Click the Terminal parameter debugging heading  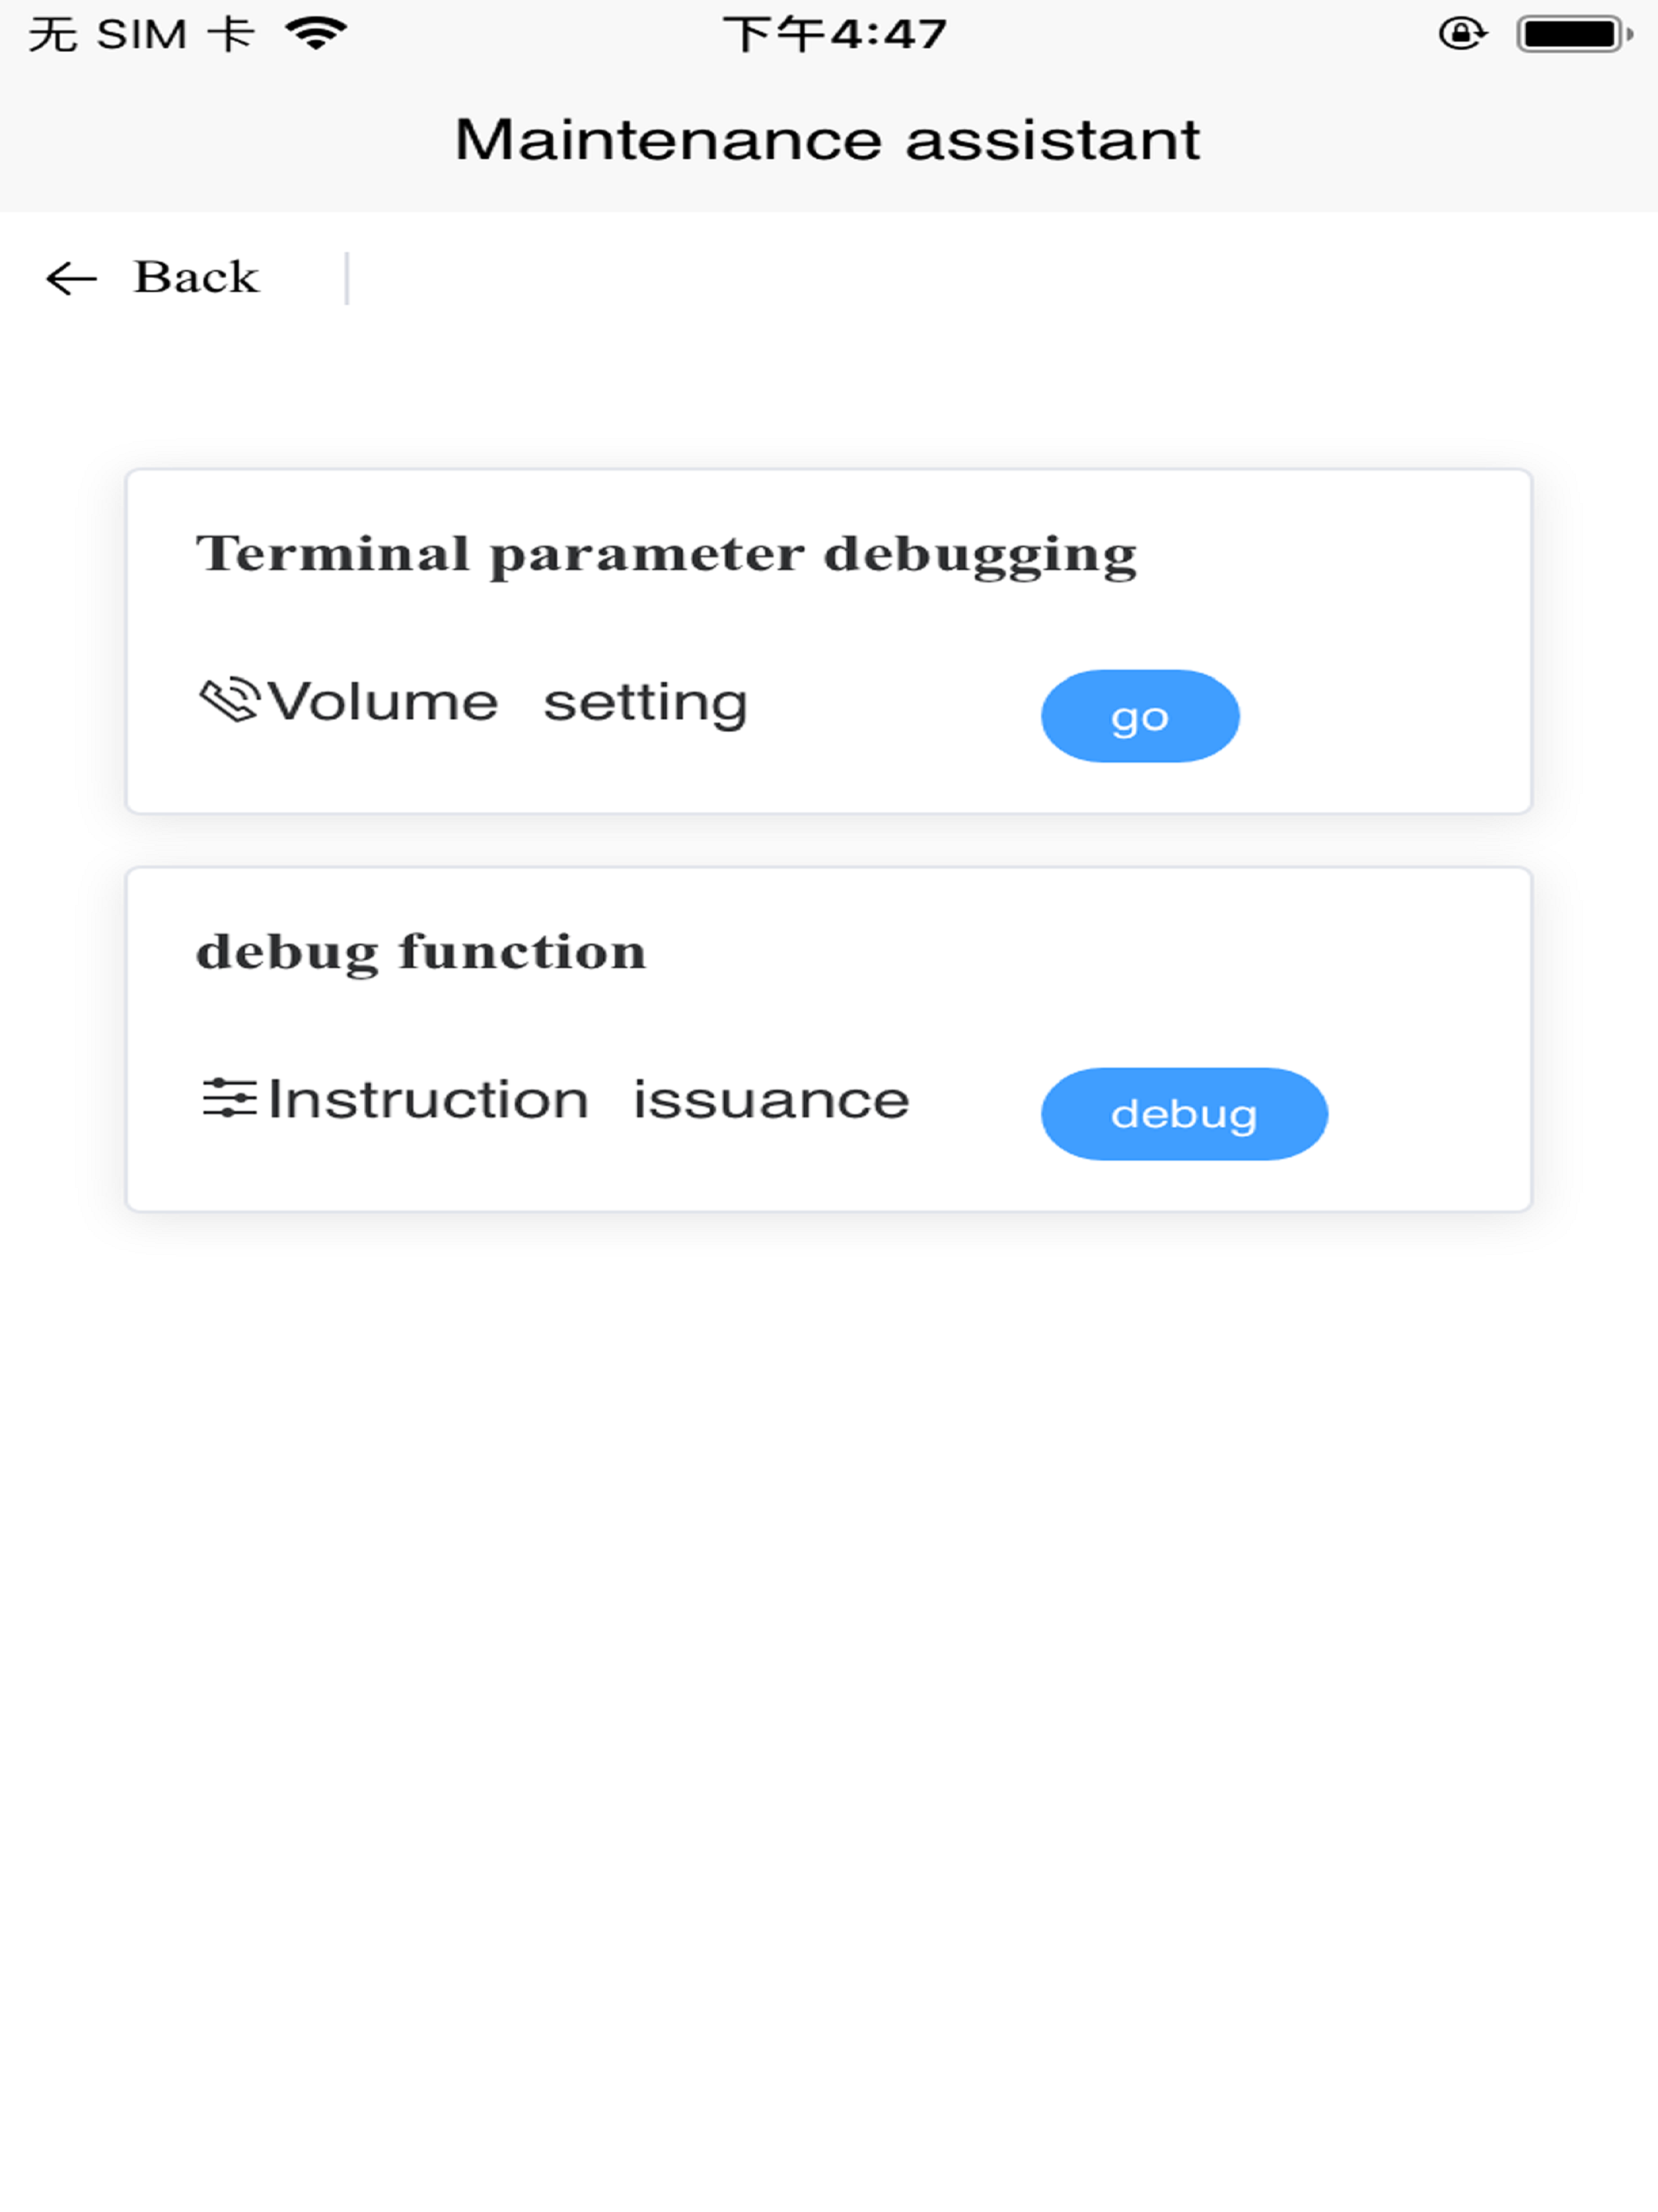click(x=666, y=555)
